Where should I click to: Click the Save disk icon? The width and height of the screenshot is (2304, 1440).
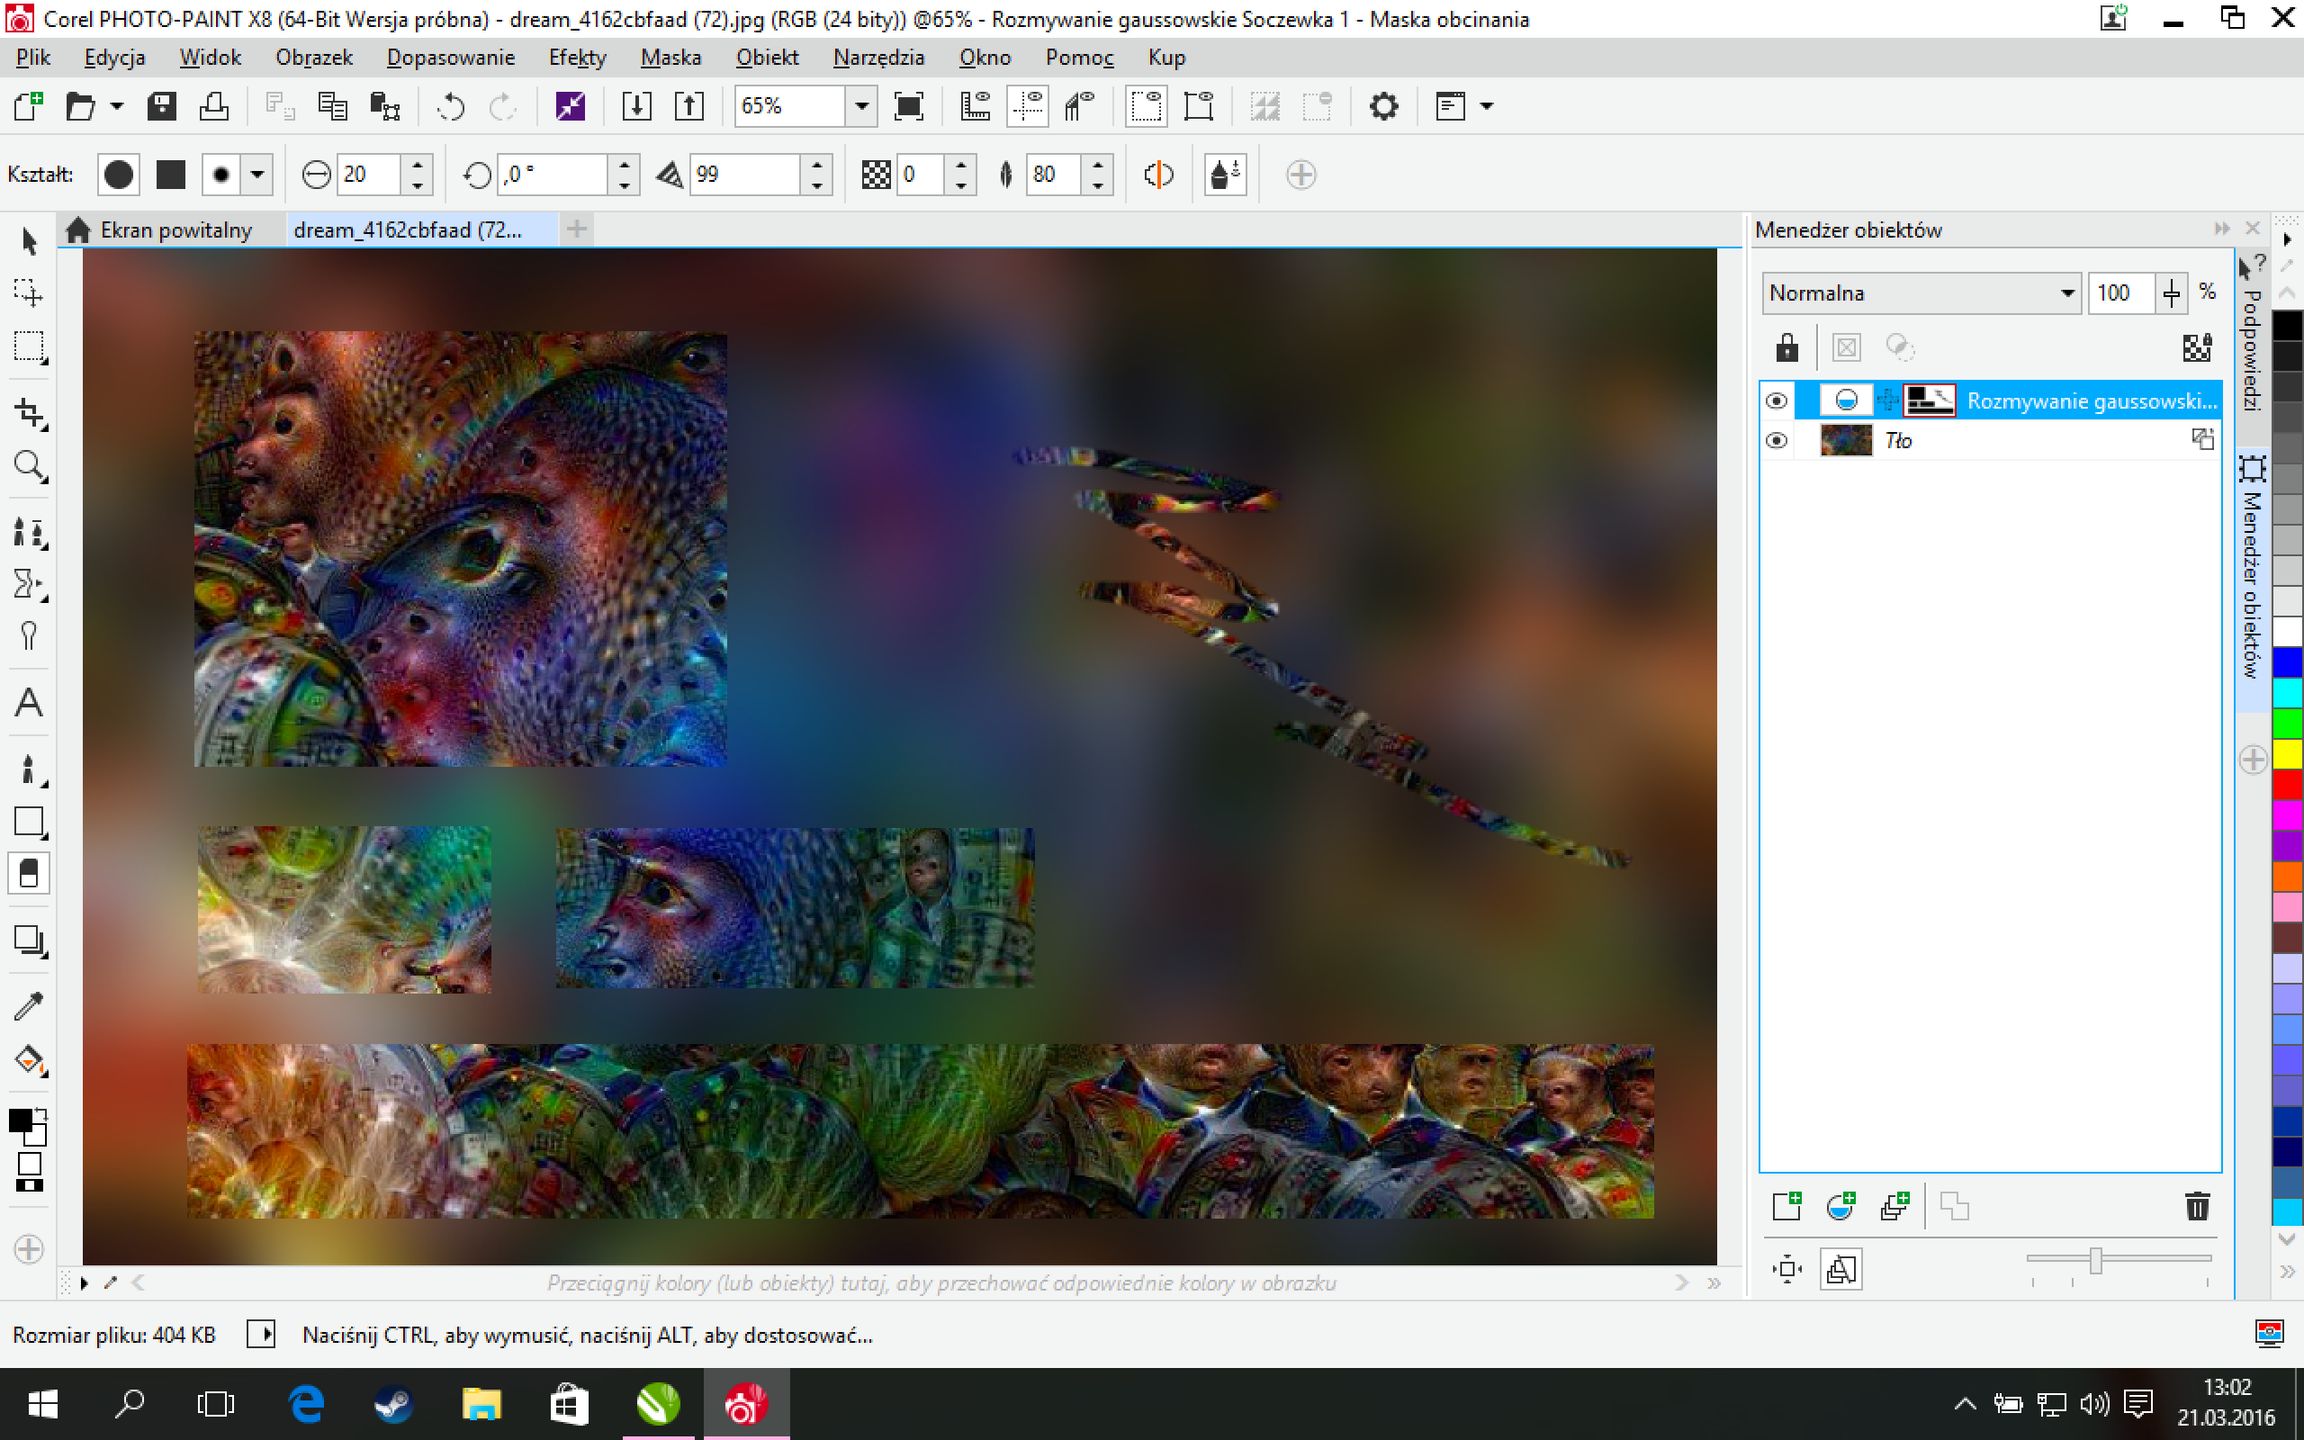click(x=161, y=106)
